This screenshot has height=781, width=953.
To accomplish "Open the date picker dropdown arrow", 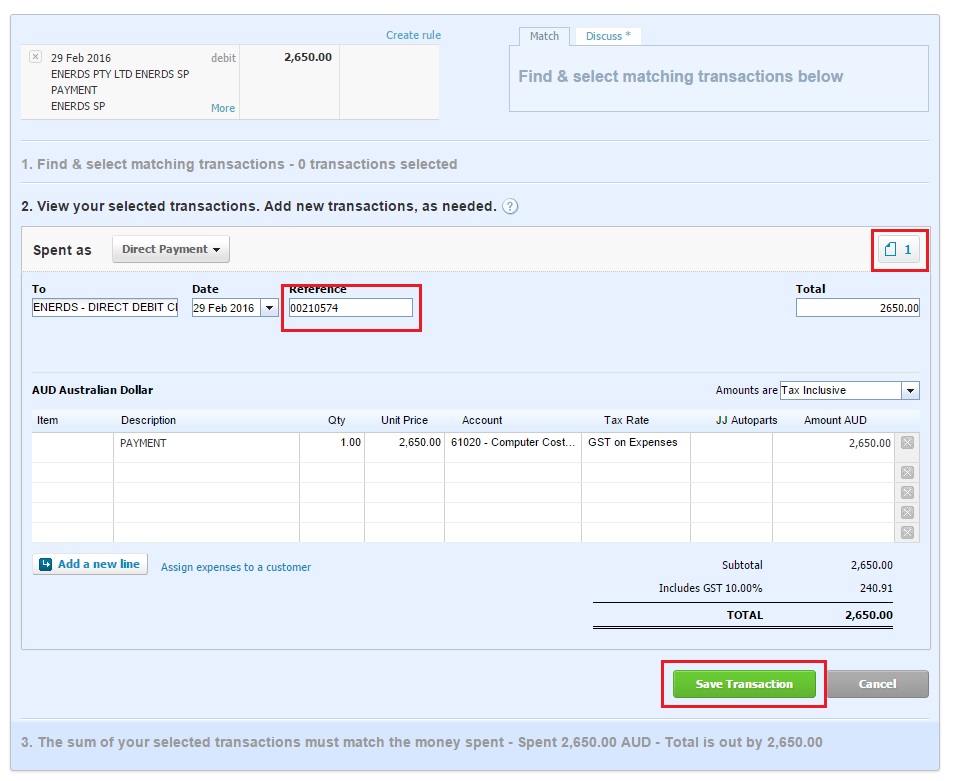I will click(x=270, y=308).
